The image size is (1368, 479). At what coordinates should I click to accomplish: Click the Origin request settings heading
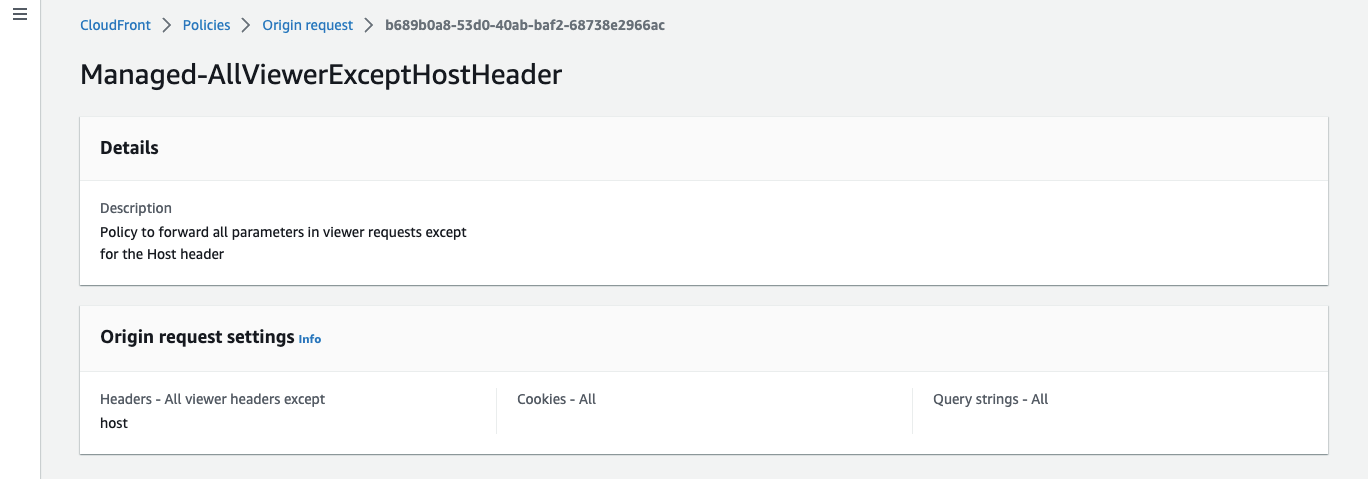click(x=197, y=337)
